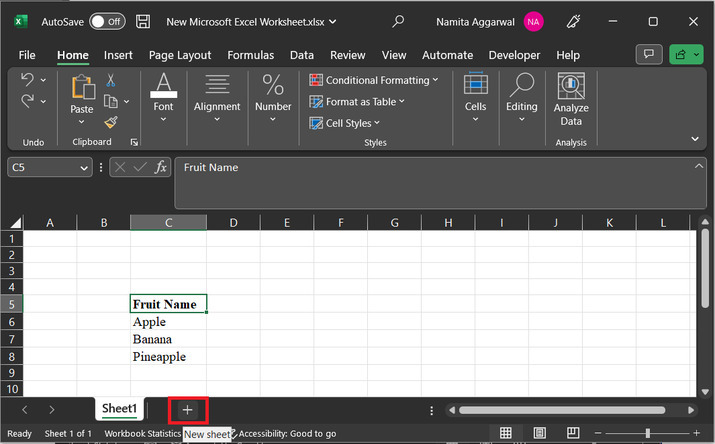Click the Analyze Data button
Image resolution: width=715 pixels, height=444 pixels.
(571, 100)
